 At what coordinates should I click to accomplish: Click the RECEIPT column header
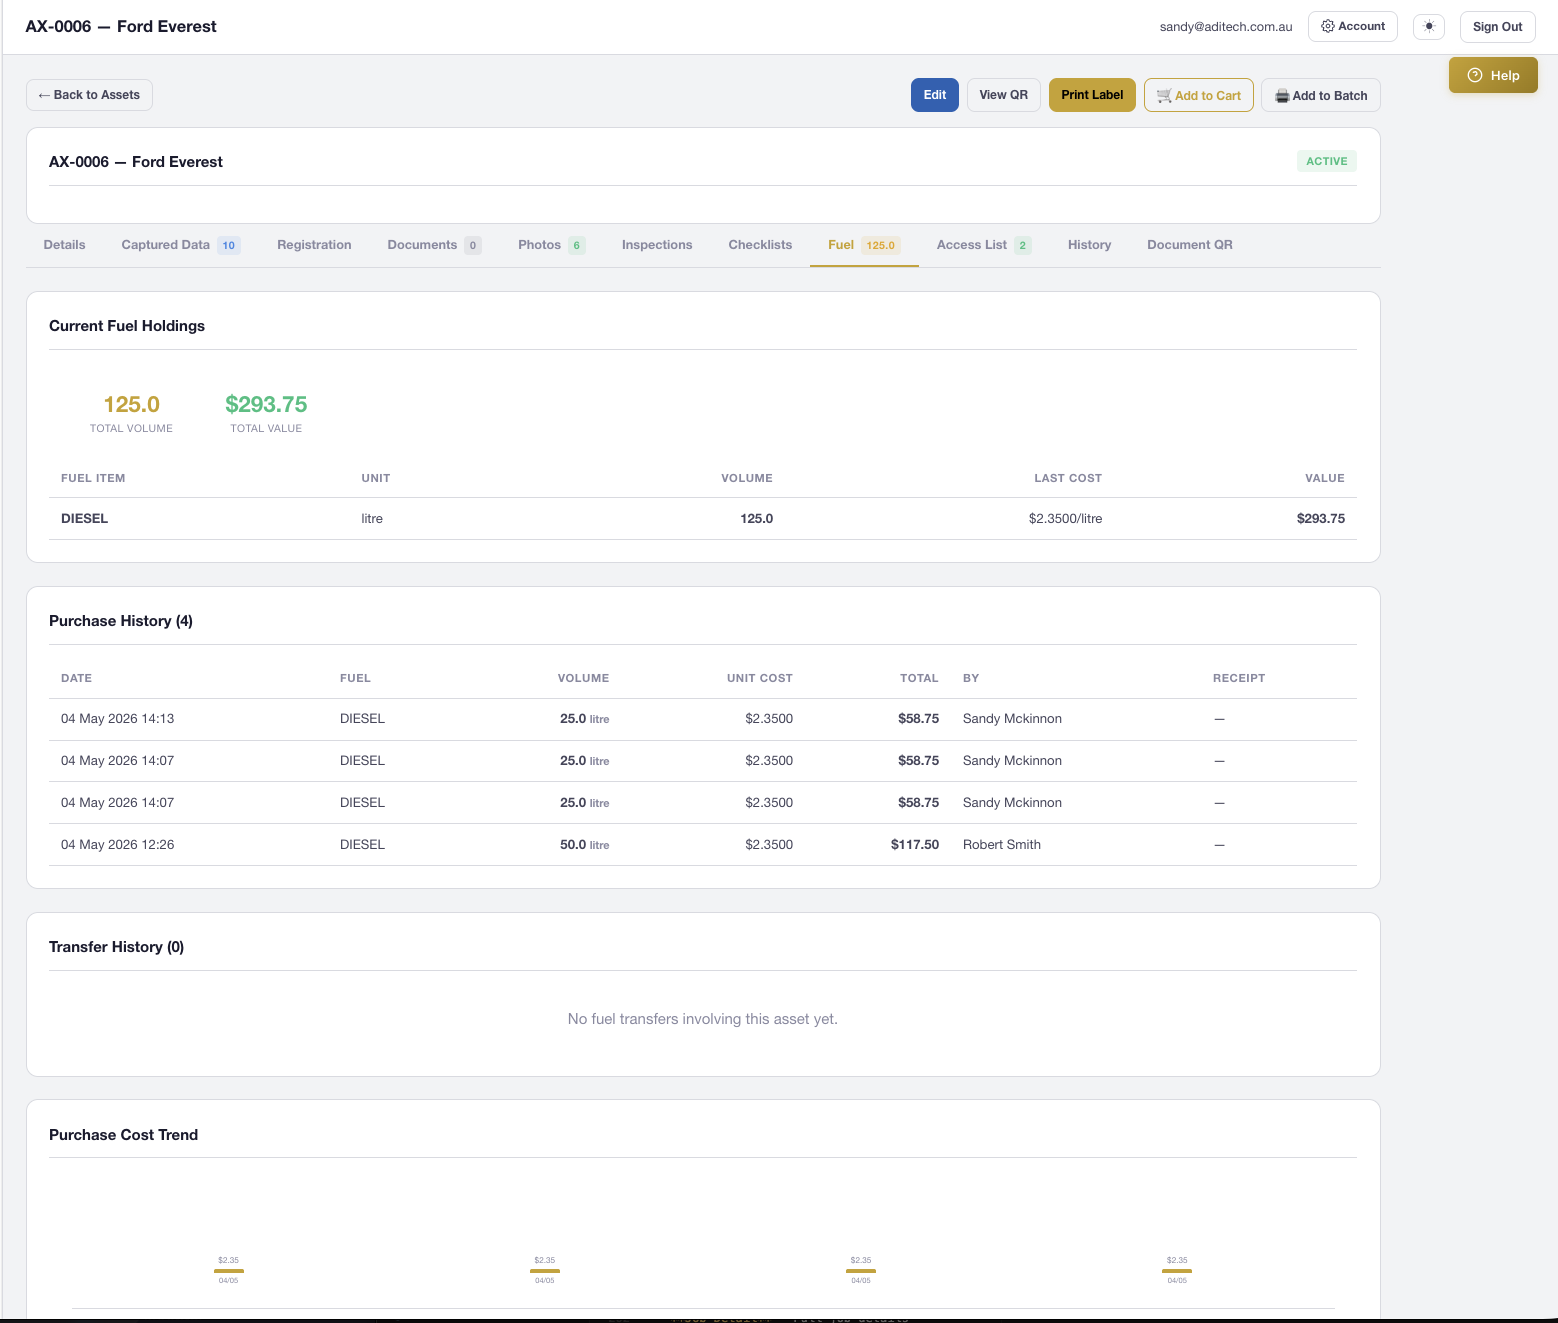[1239, 678]
